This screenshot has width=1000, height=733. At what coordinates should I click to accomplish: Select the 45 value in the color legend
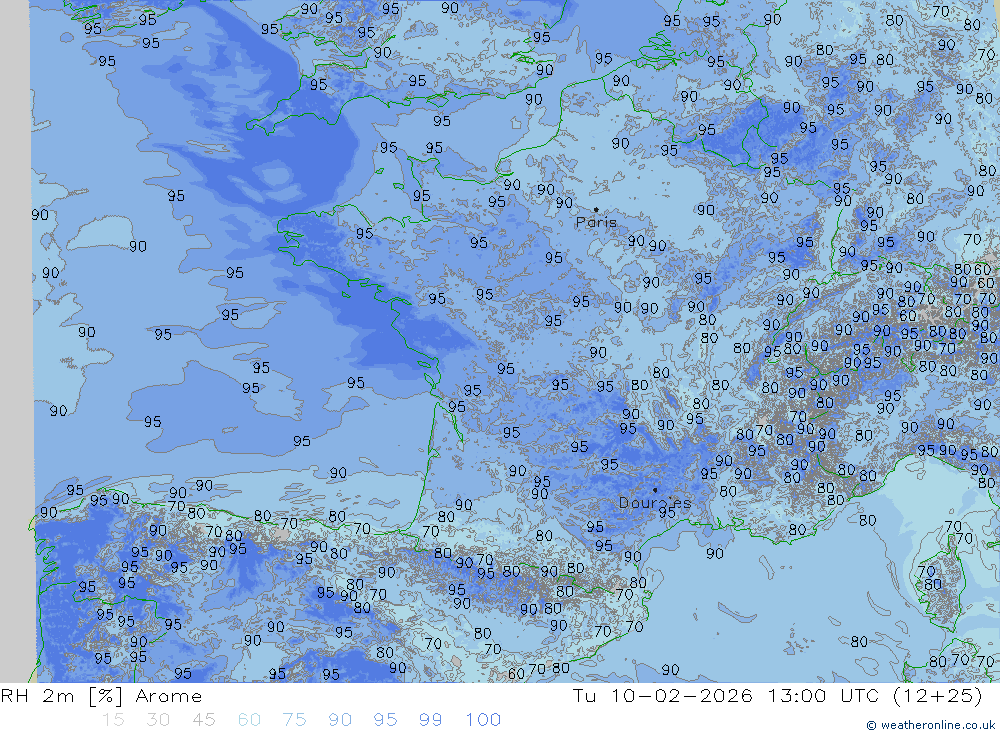click(203, 720)
